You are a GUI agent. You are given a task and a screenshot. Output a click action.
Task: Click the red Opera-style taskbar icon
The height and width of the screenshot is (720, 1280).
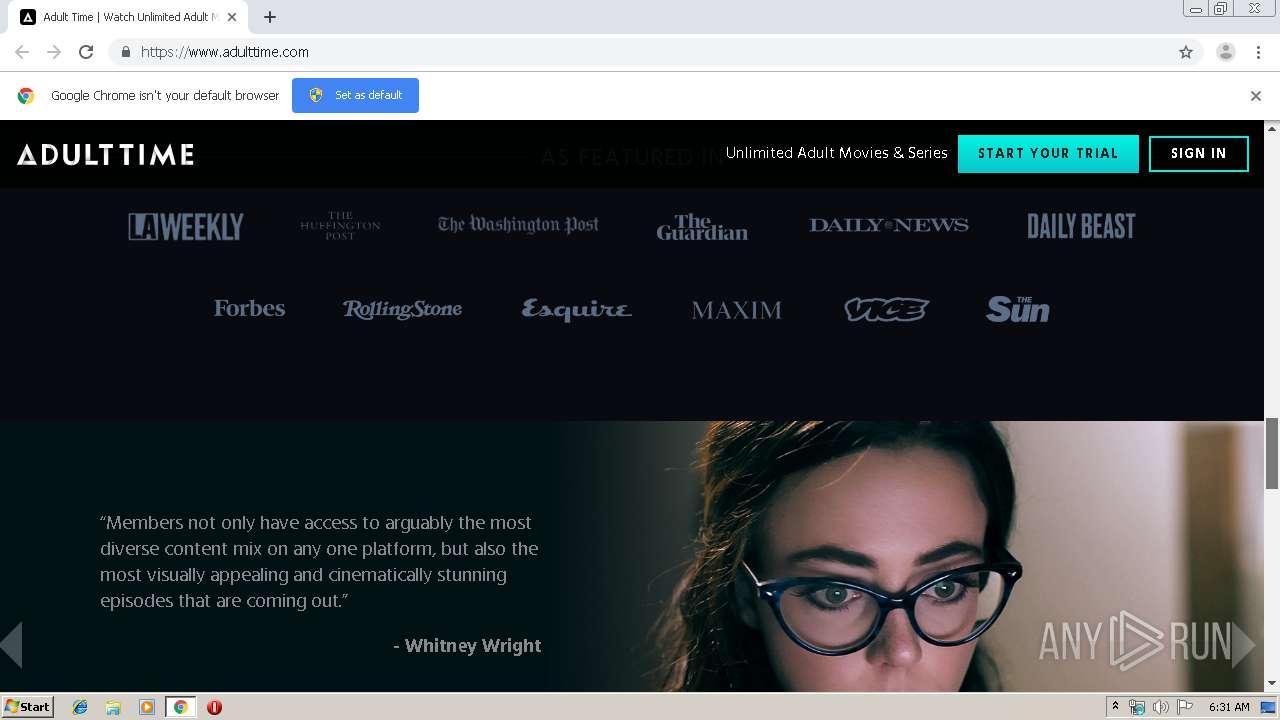214,707
